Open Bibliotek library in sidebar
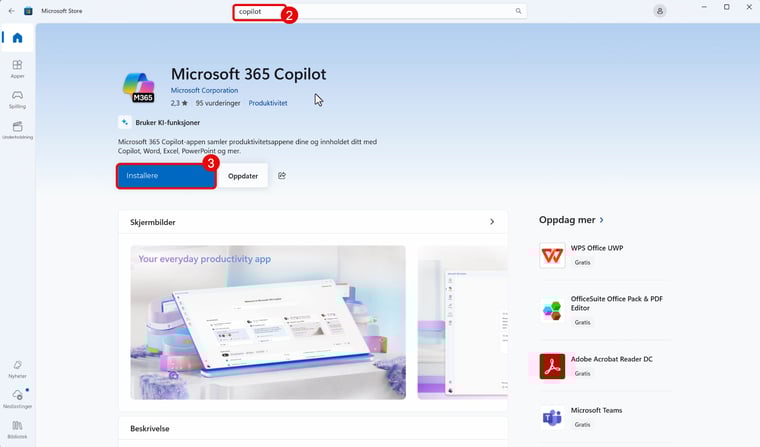 [x=17, y=430]
